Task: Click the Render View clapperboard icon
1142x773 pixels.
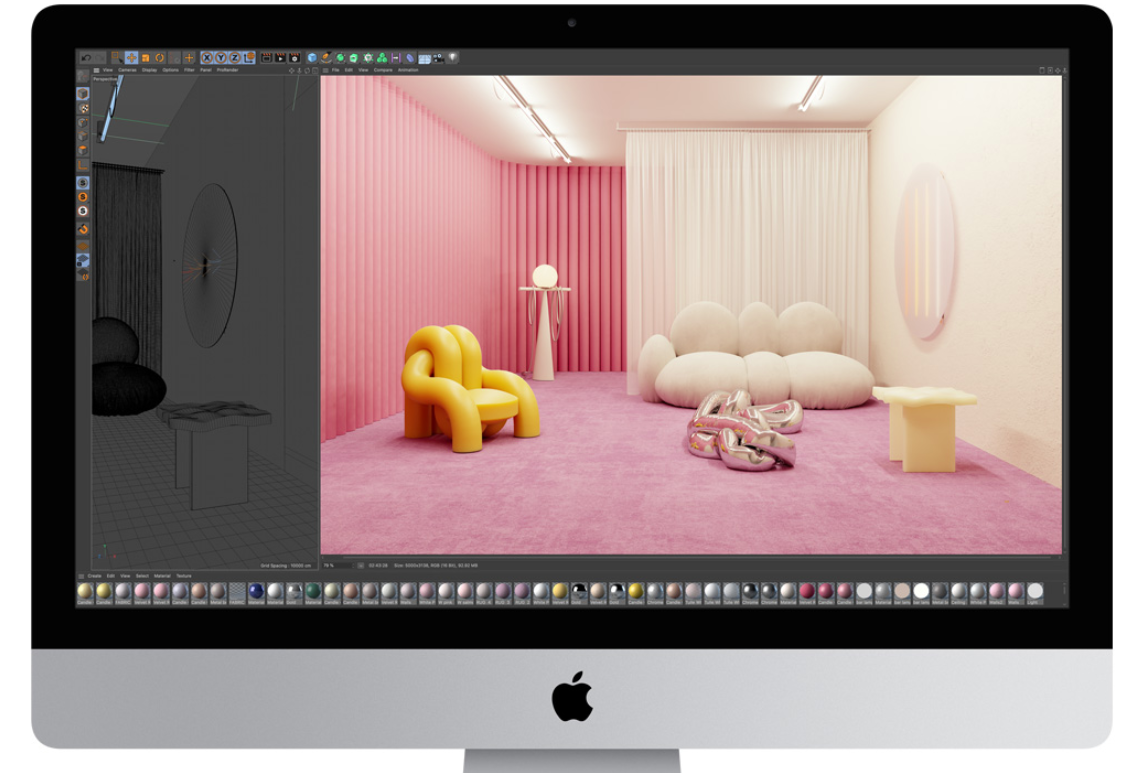Action: coord(267,58)
